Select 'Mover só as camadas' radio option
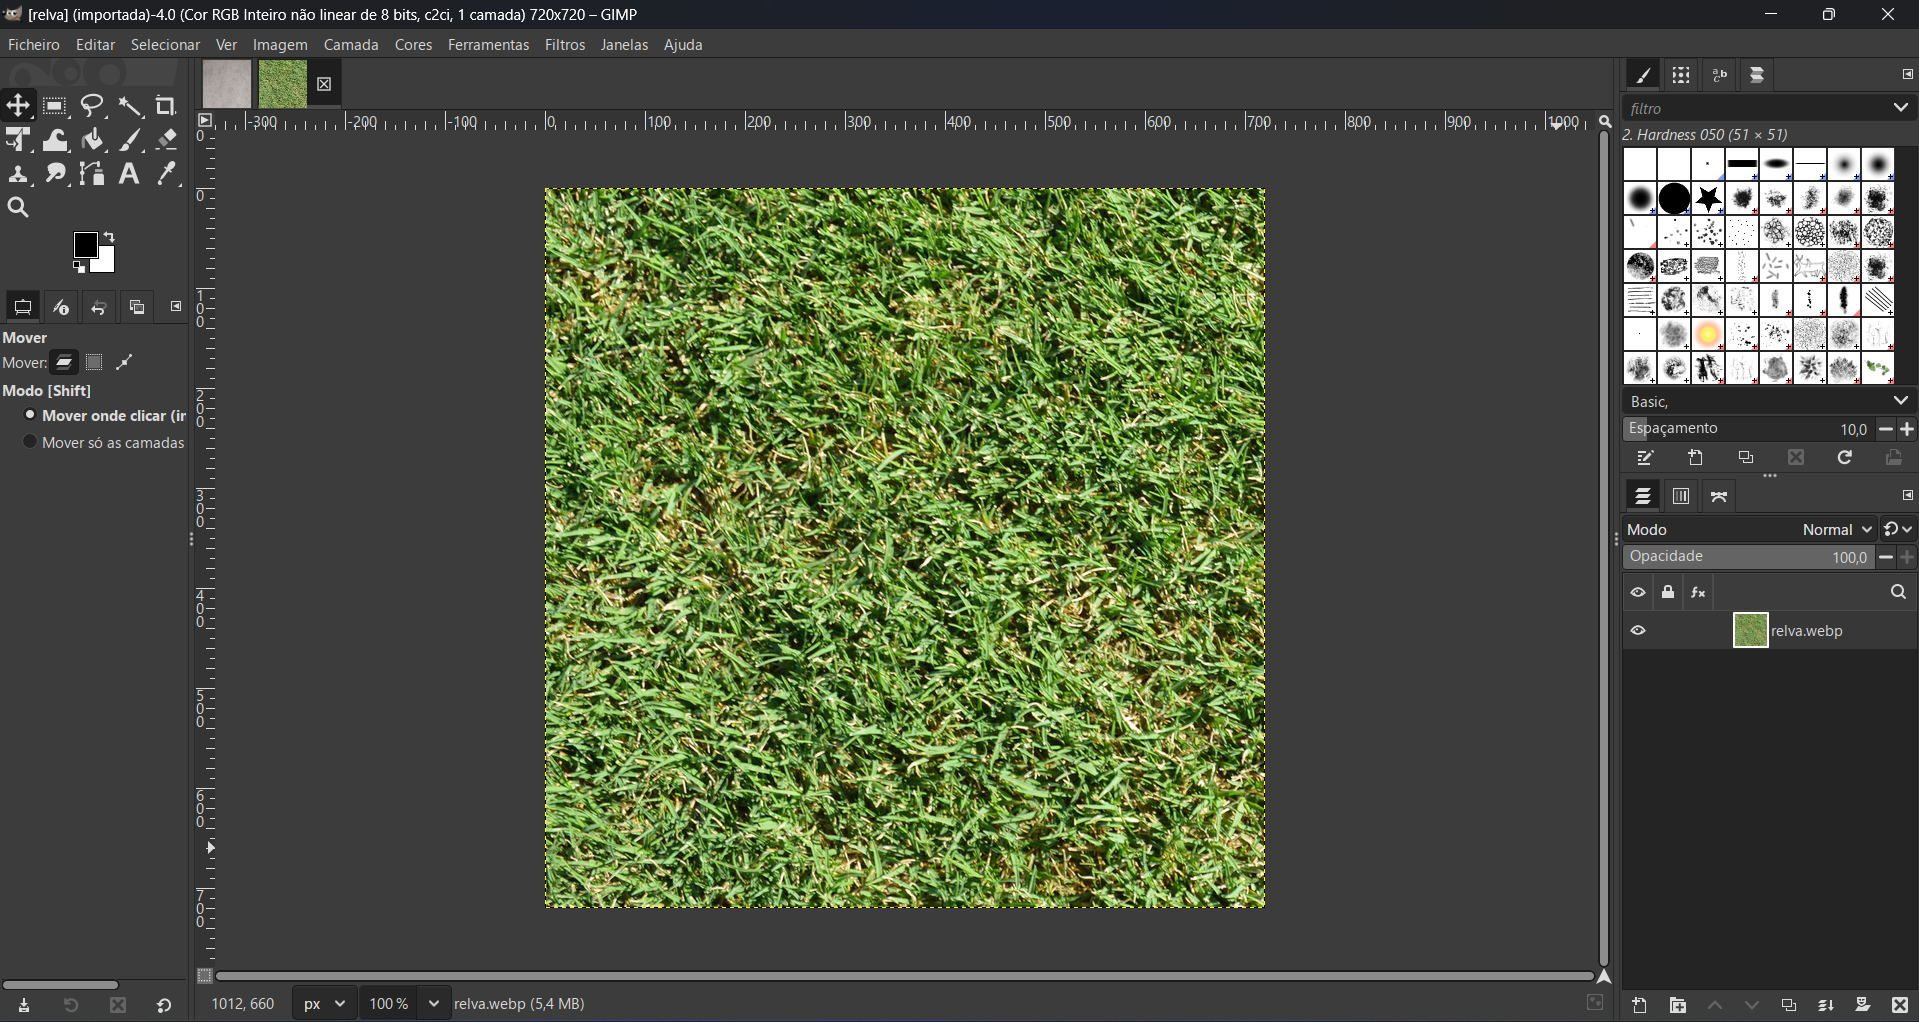The height and width of the screenshot is (1022, 1919). click(30, 443)
